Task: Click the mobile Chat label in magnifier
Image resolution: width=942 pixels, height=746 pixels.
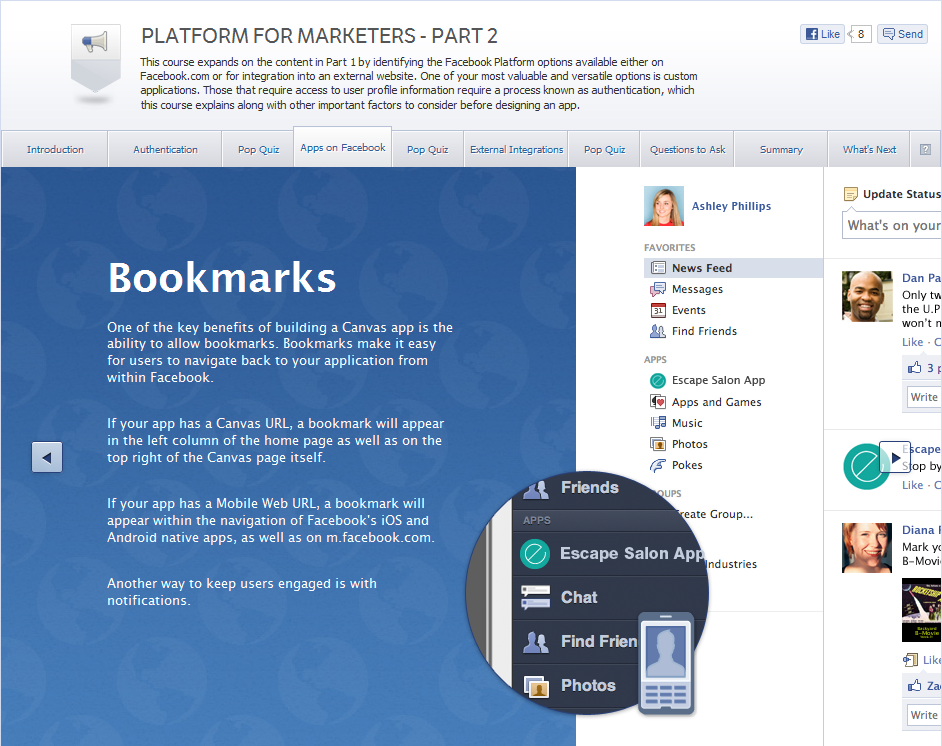Action: tap(579, 598)
